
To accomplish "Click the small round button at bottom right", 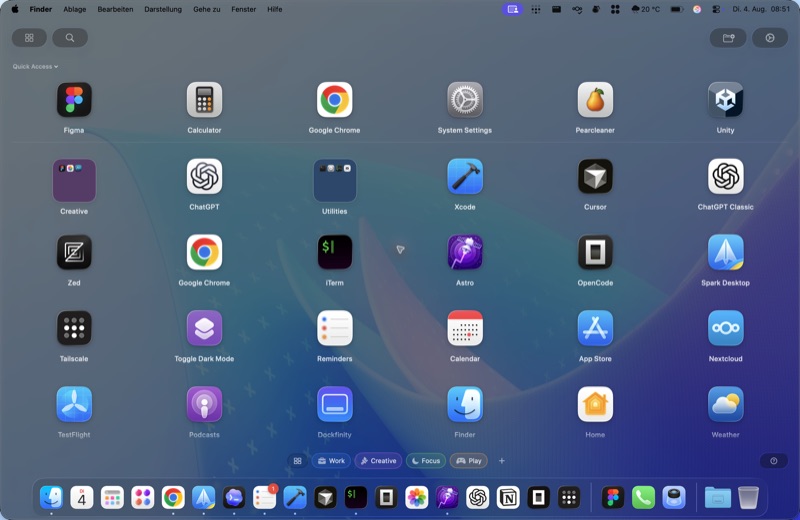I will pyautogui.click(x=773, y=461).
